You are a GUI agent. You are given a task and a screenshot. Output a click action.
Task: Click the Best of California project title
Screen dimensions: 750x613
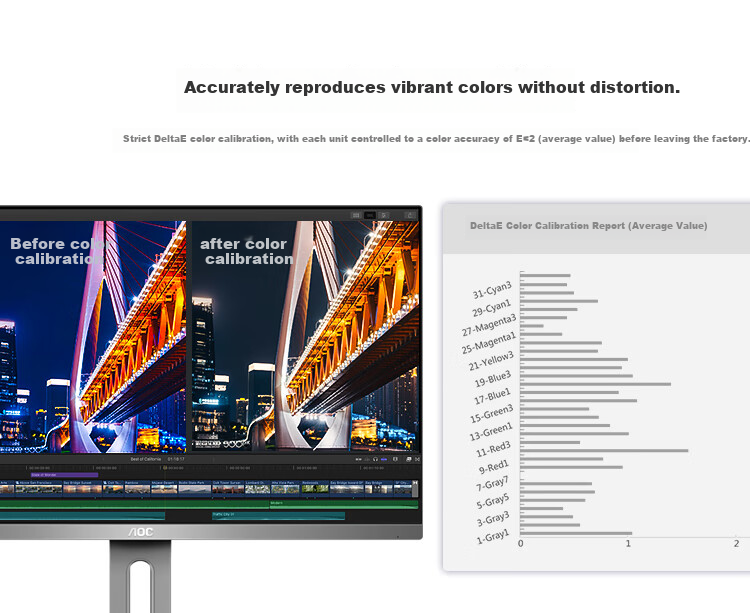pos(145,459)
